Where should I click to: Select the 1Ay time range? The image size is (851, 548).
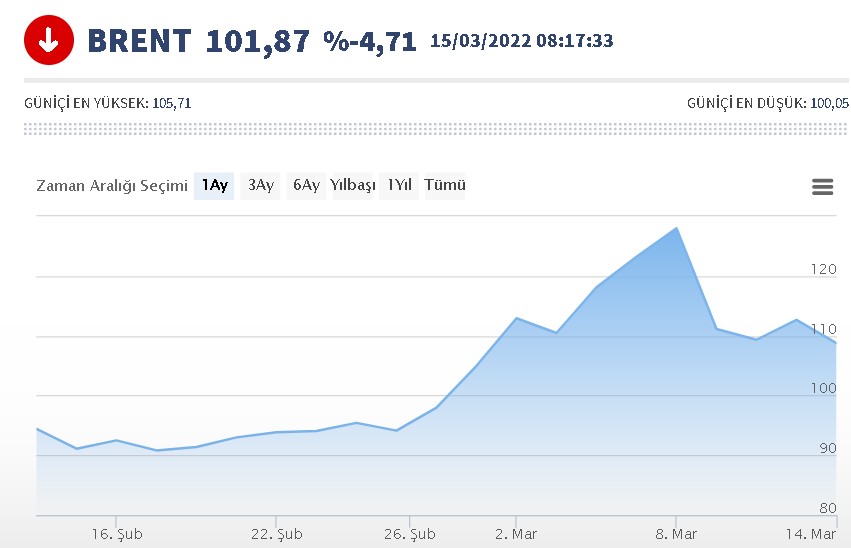(214, 186)
